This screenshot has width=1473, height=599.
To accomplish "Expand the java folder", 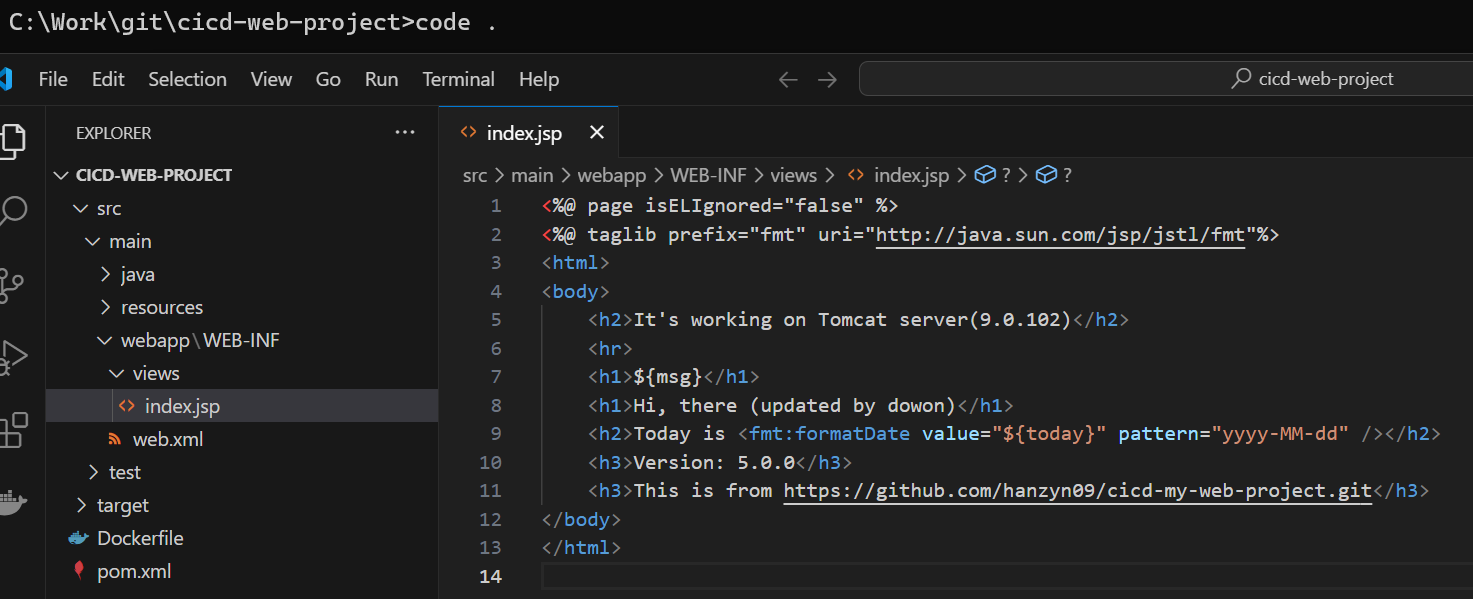I will tap(137, 274).
